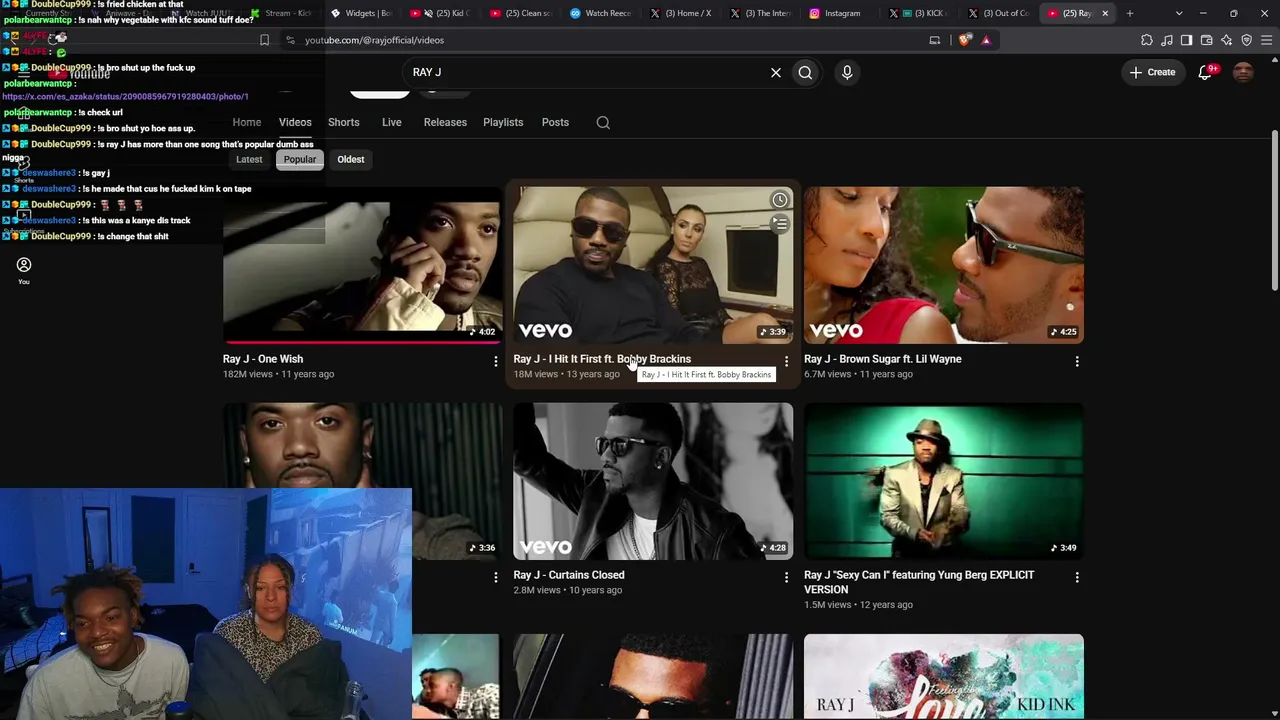The image size is (1280, 720).
Task: Click the browser address bar URL
Action: pos(374,40)
